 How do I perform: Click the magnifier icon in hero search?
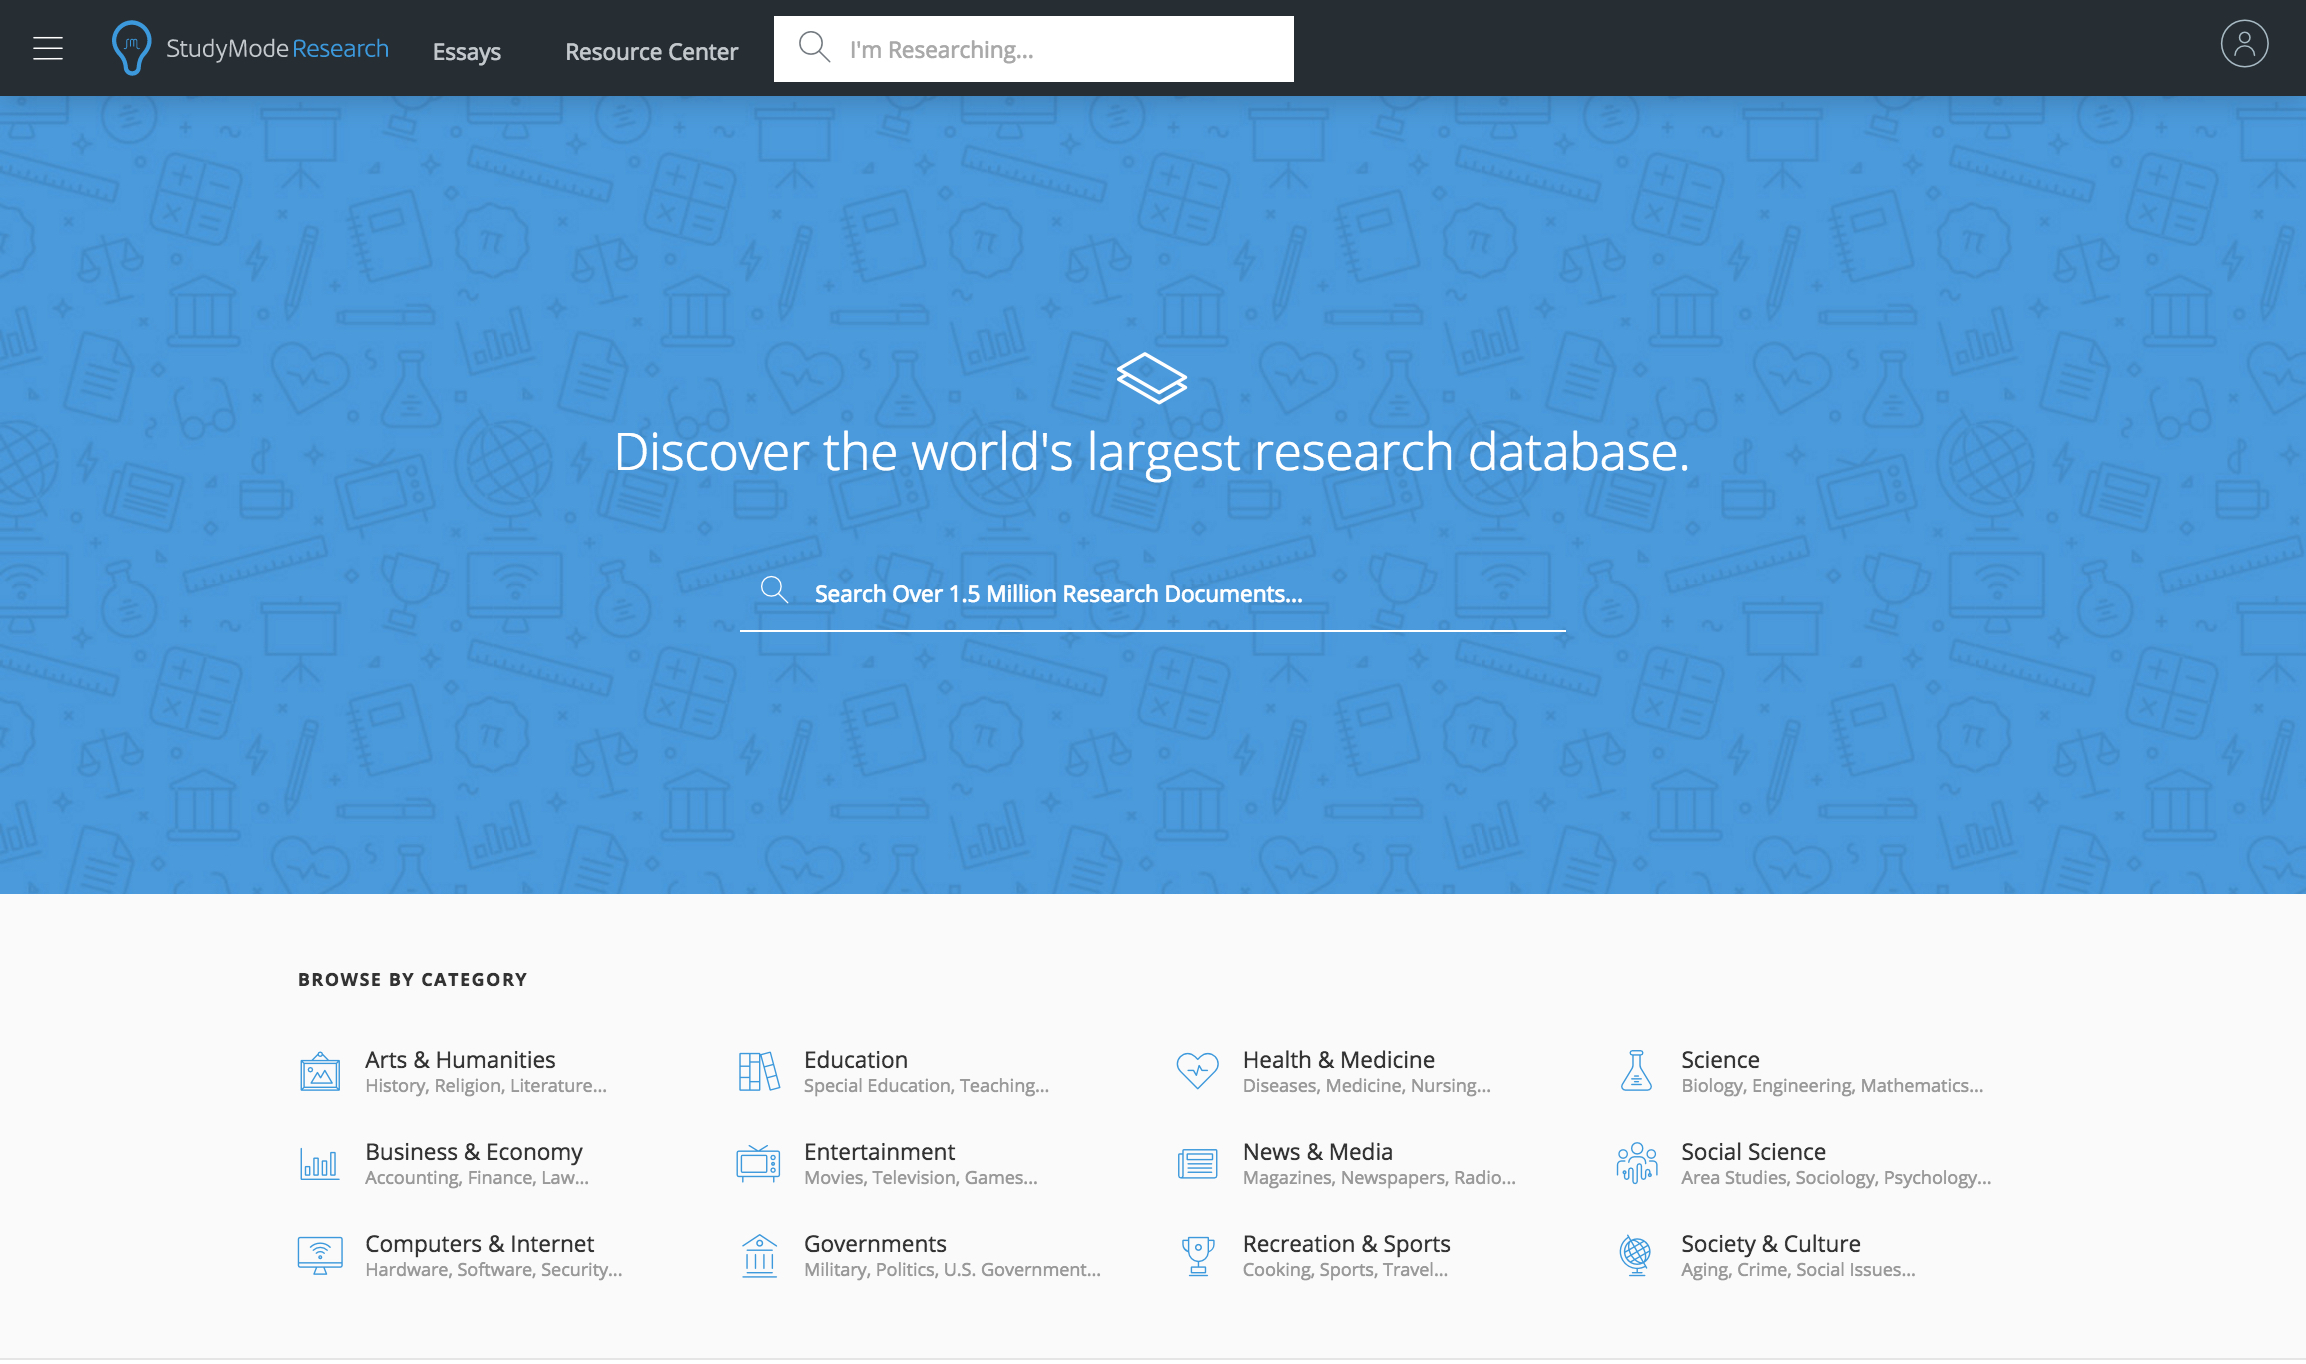[774, 590]
